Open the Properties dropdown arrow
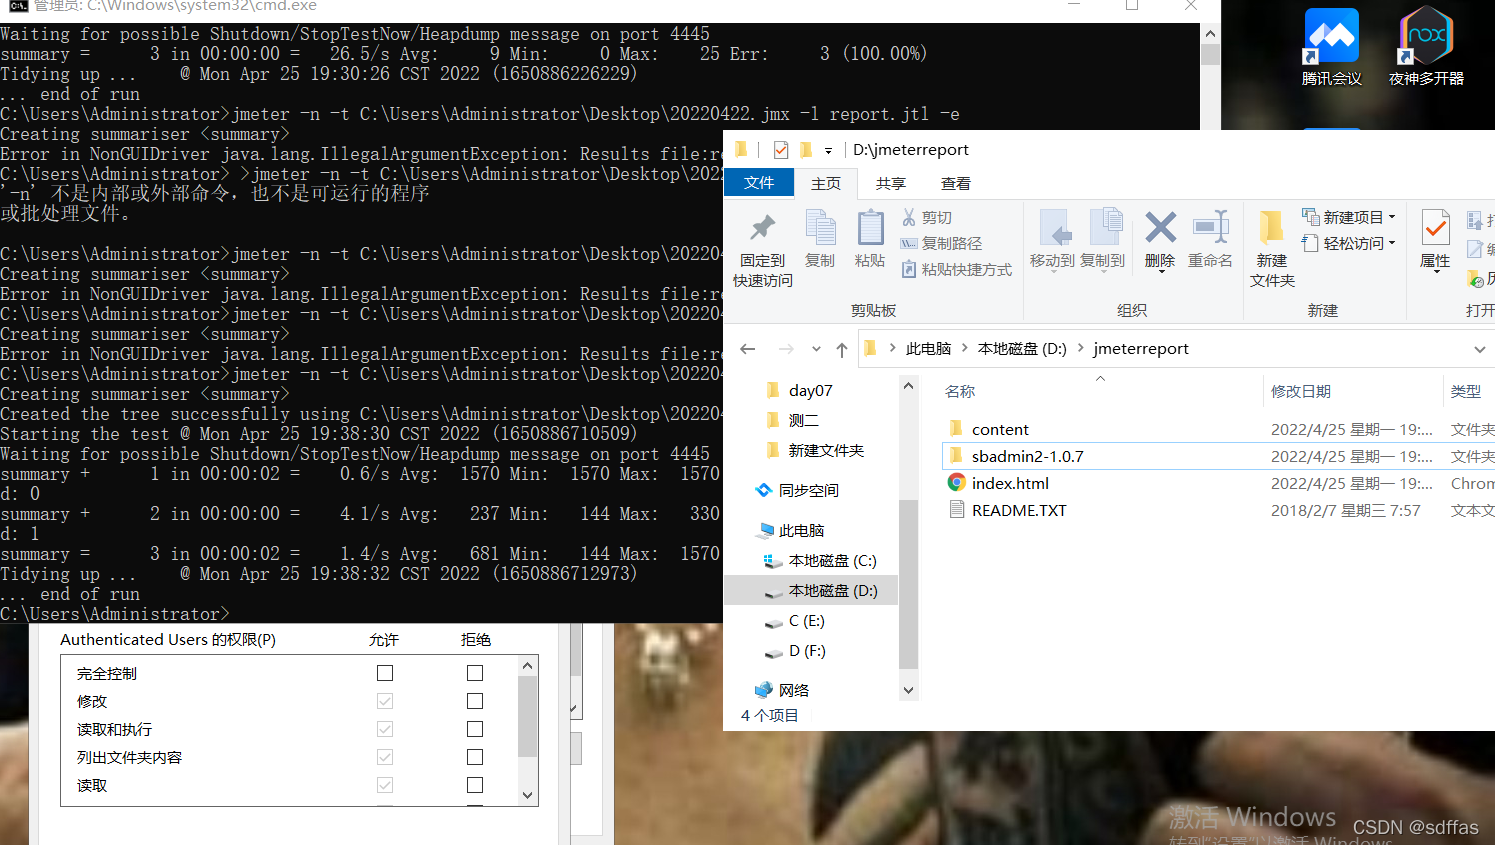Screen dimensions: 1495x845 (x=1436, y=274)
